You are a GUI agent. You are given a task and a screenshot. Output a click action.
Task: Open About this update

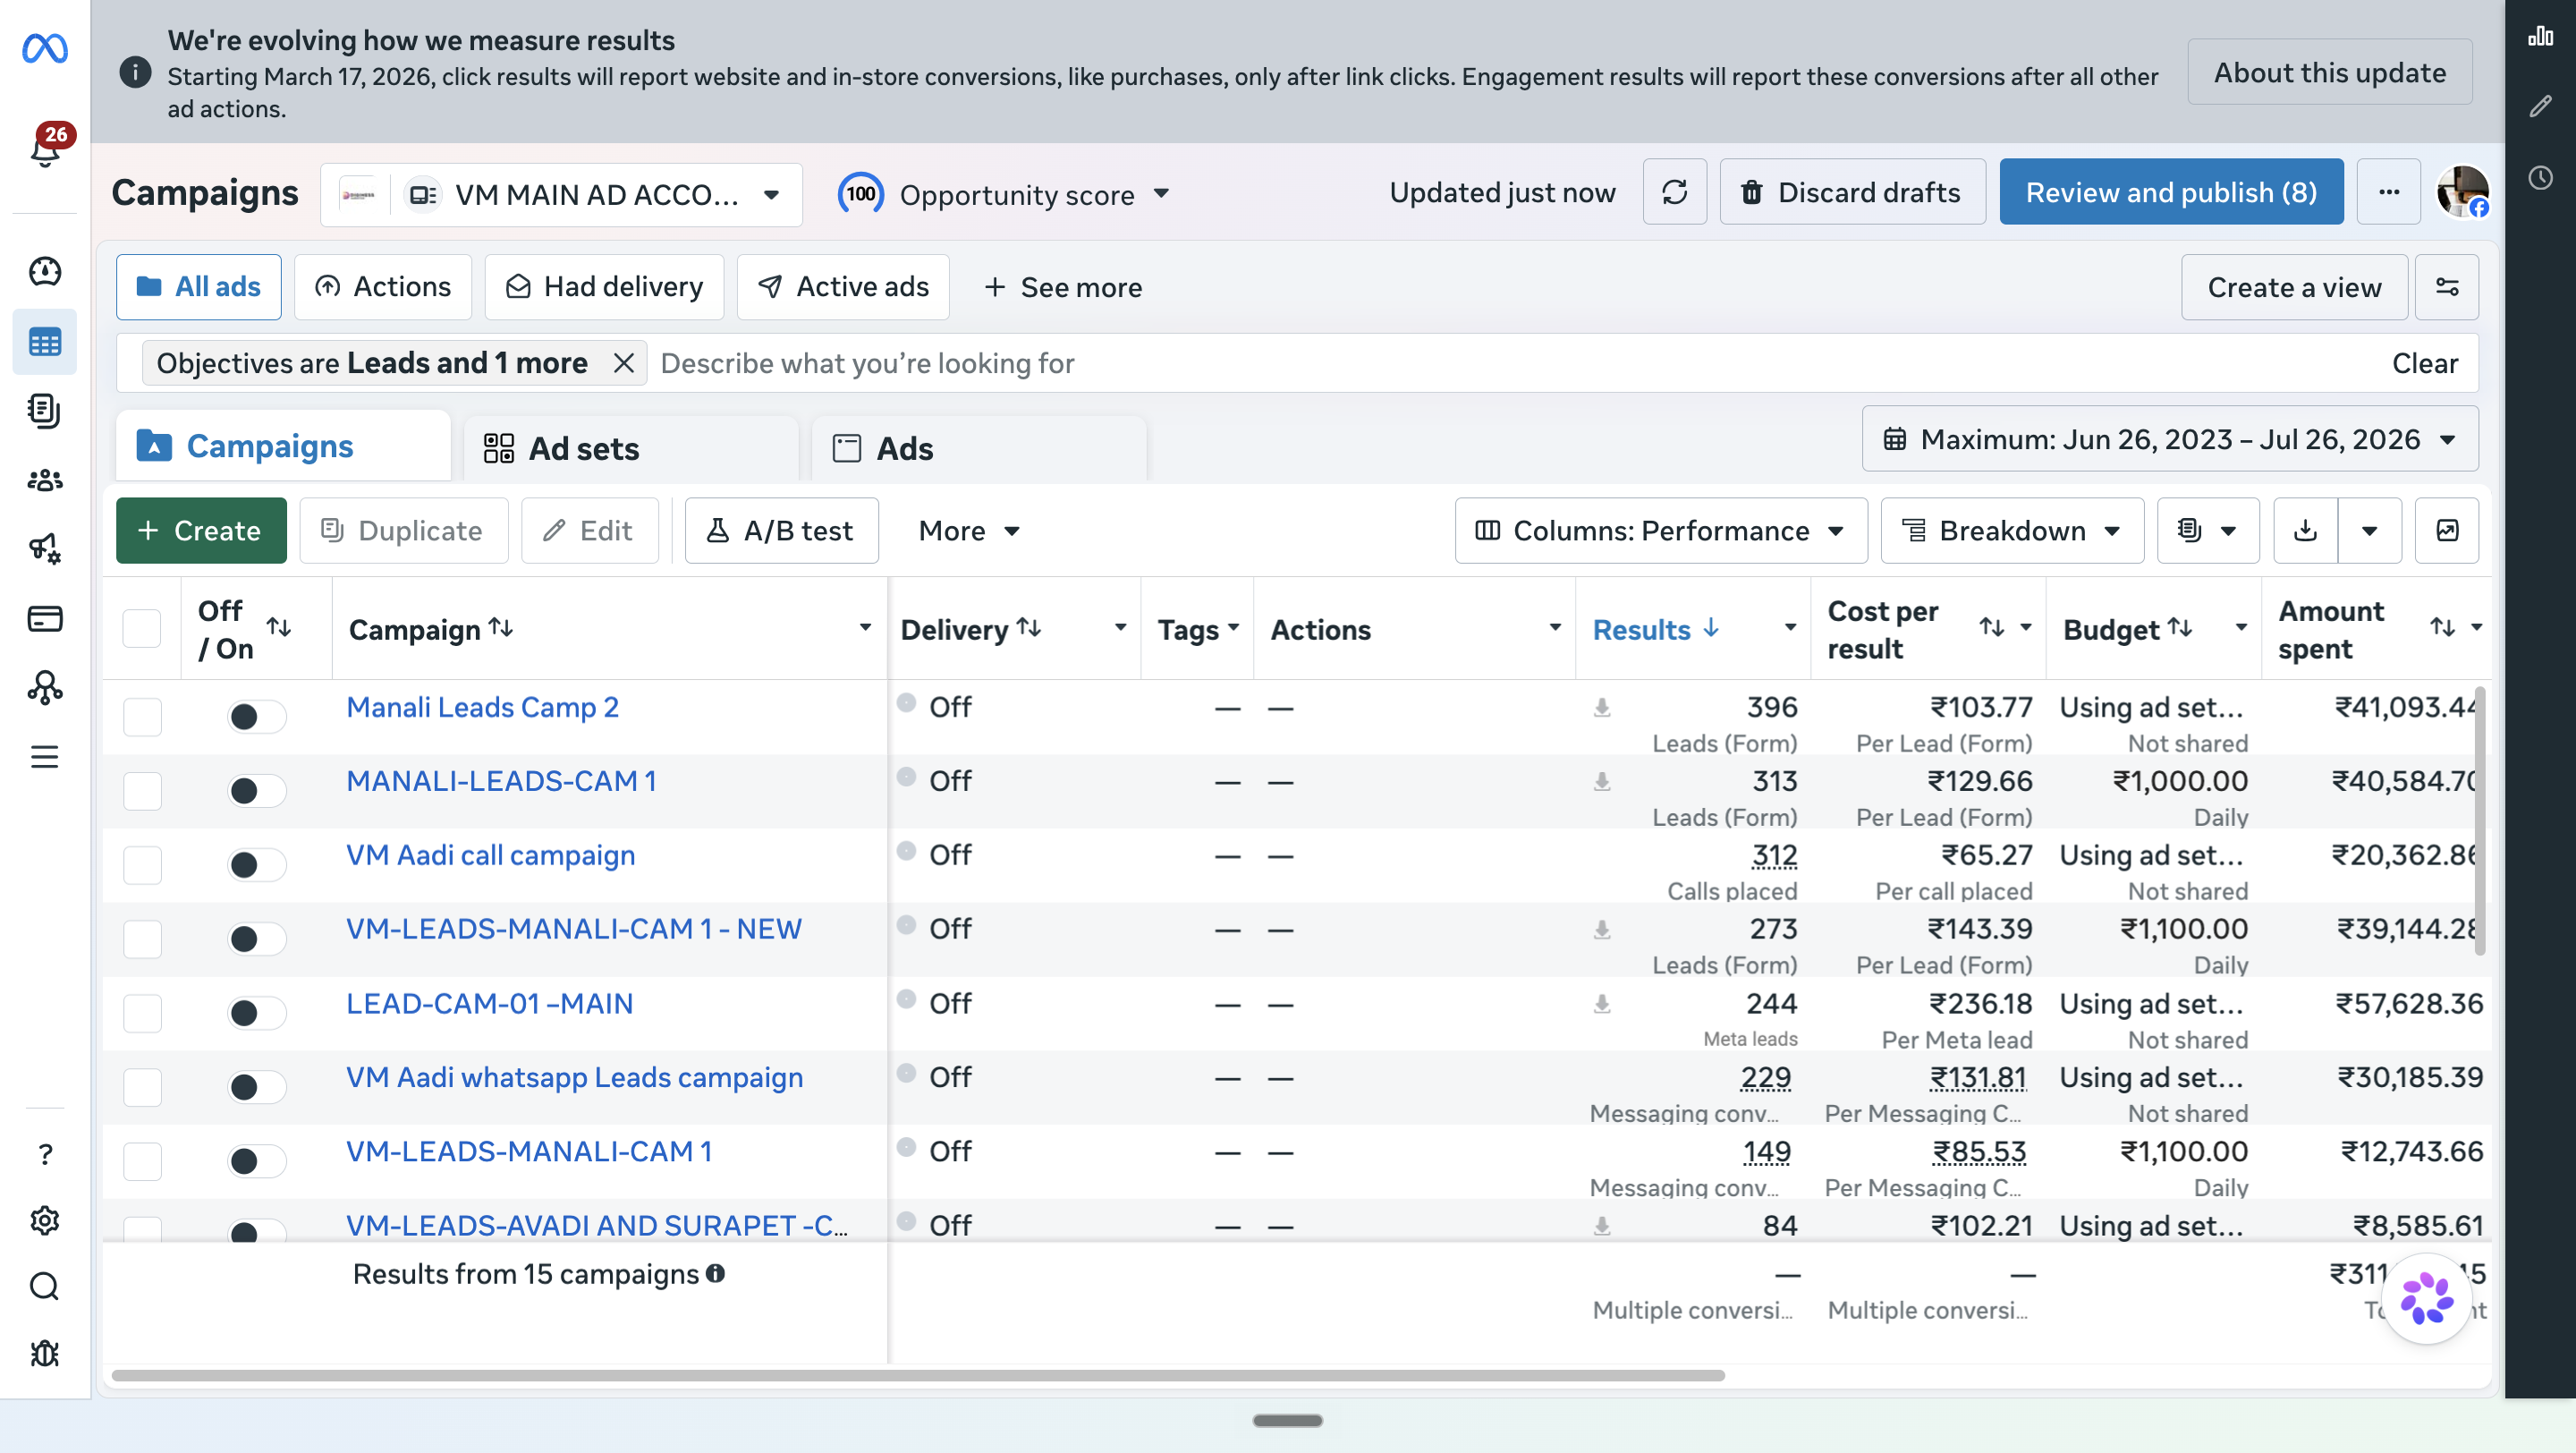click(x=2329, y=72)
